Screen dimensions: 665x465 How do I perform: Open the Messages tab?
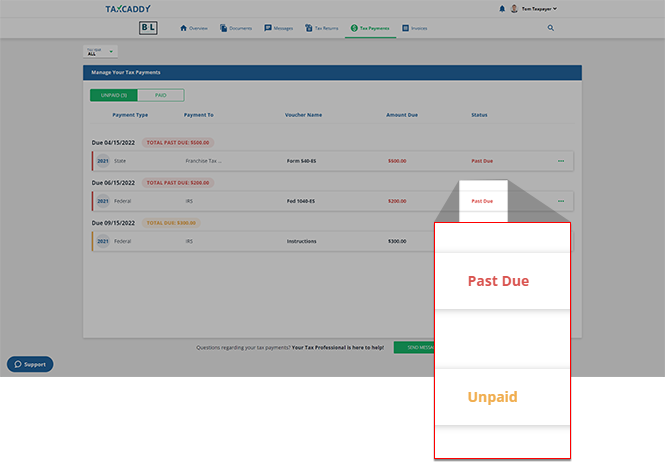point(279,28)
